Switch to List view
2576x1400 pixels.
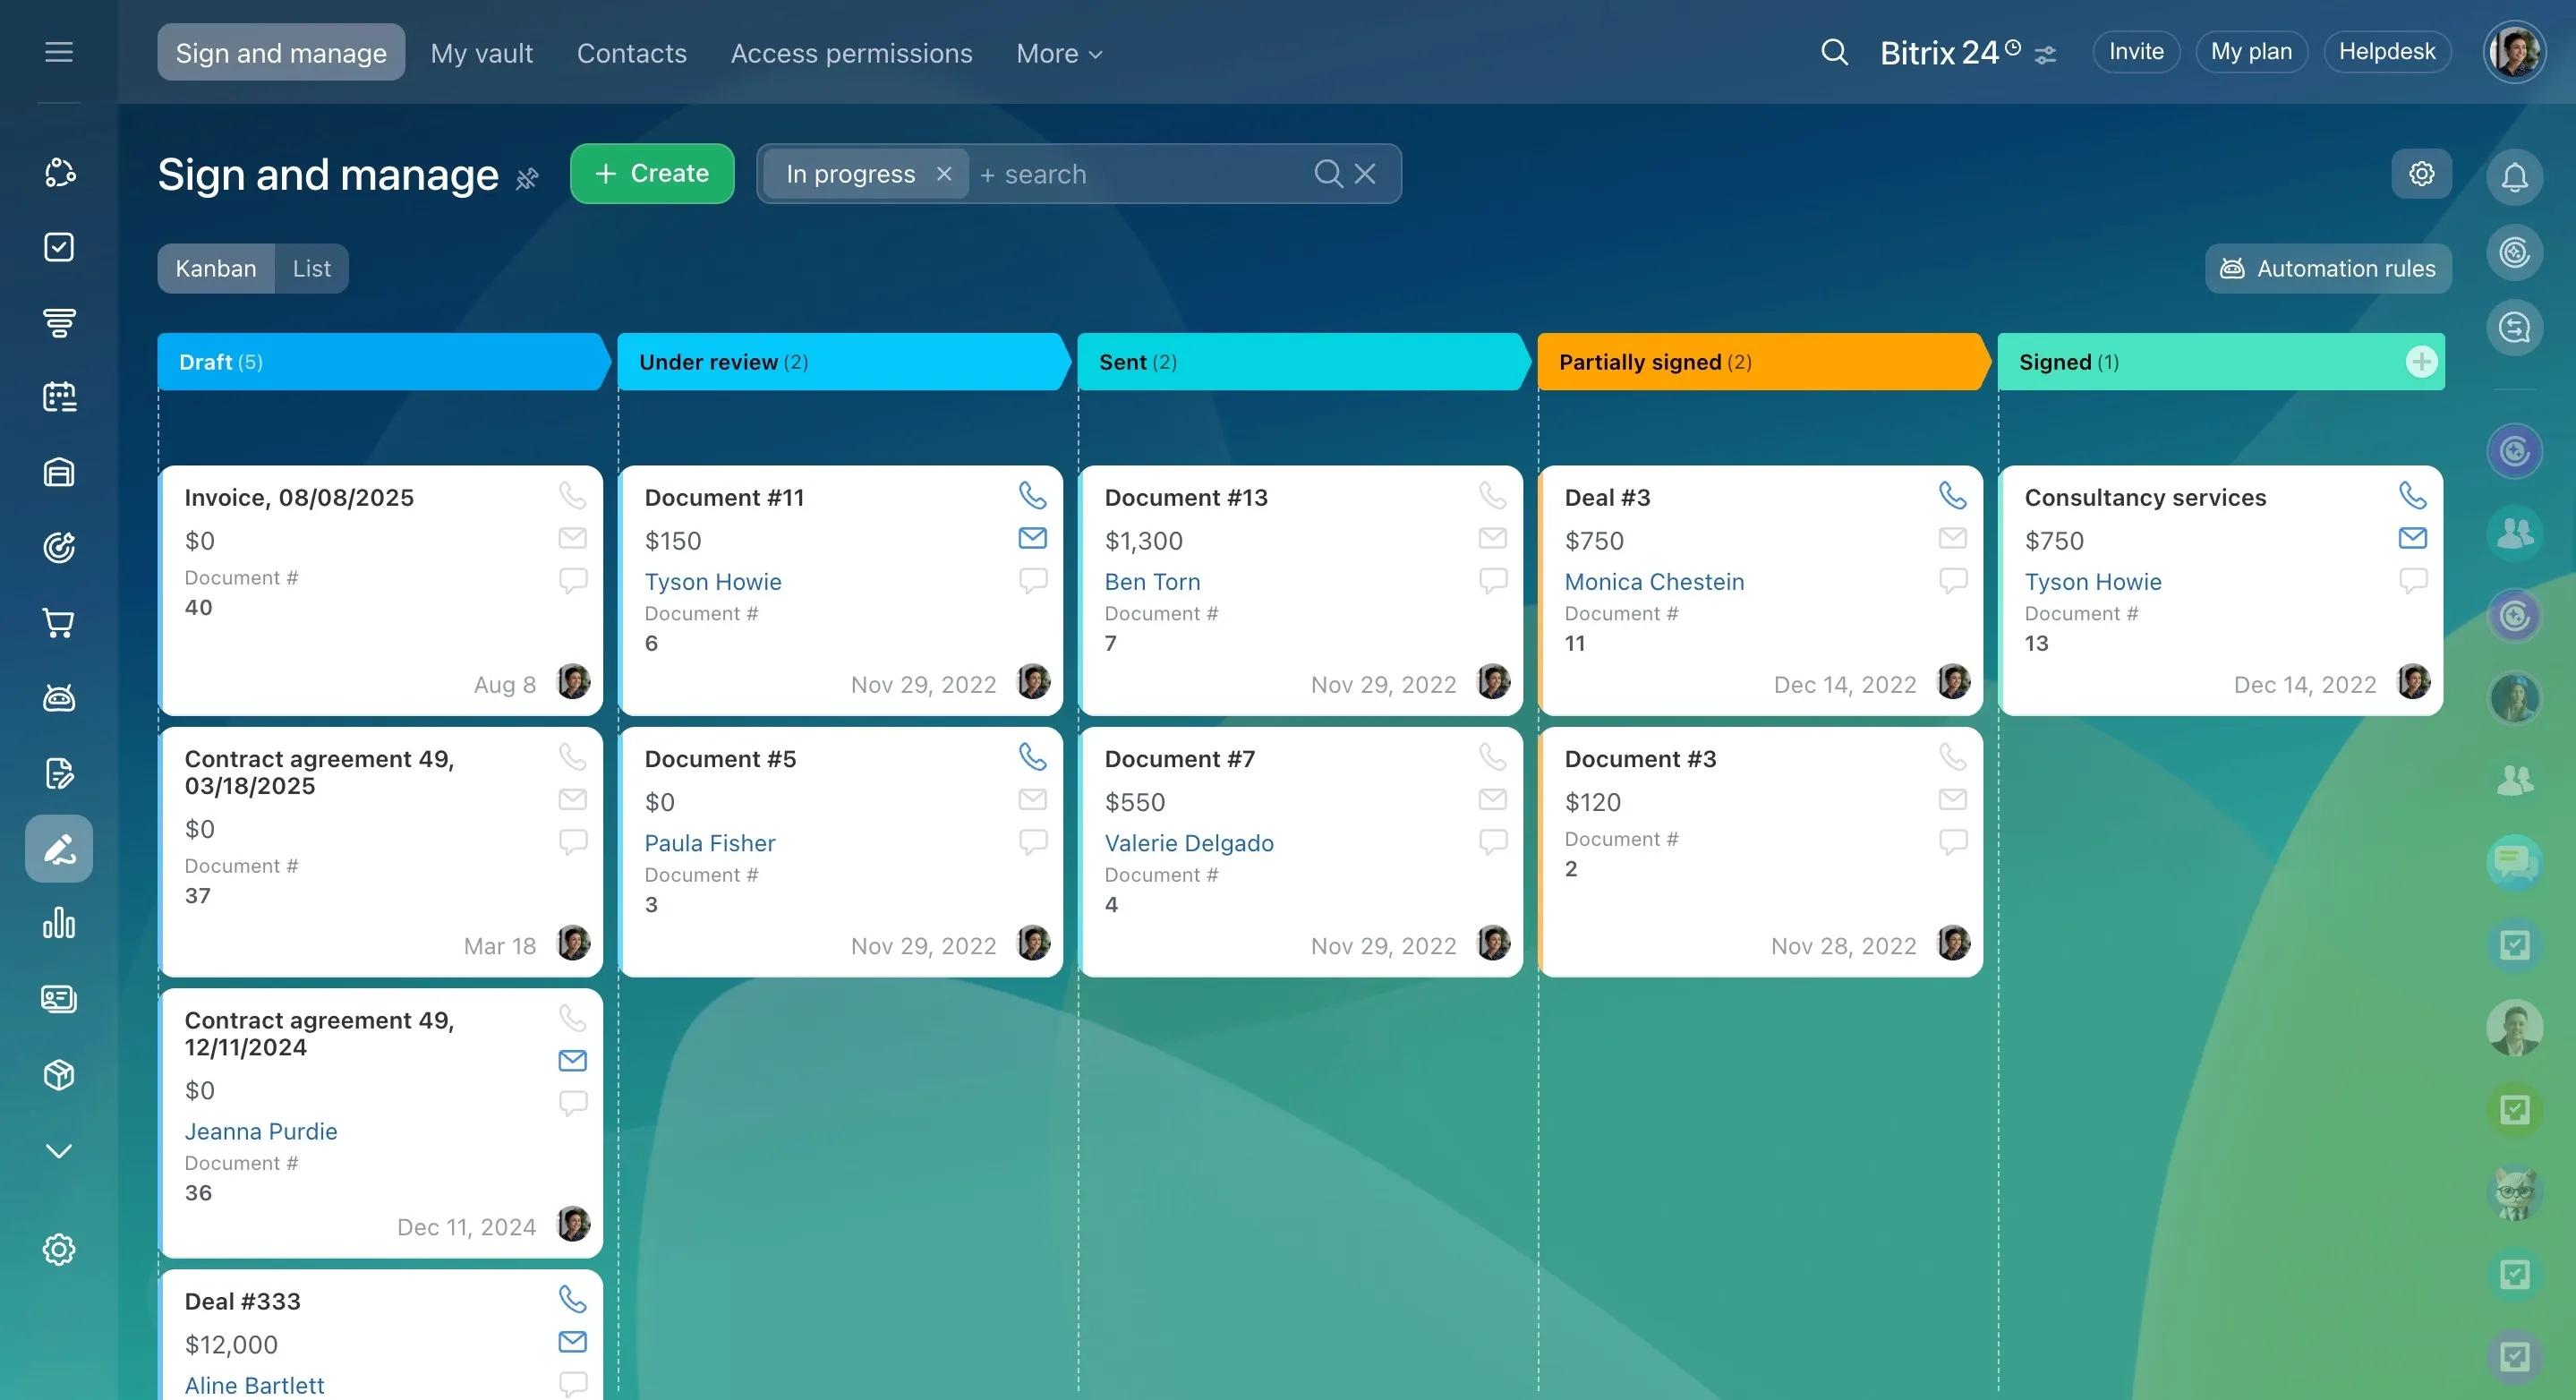(x=311, y=268)
